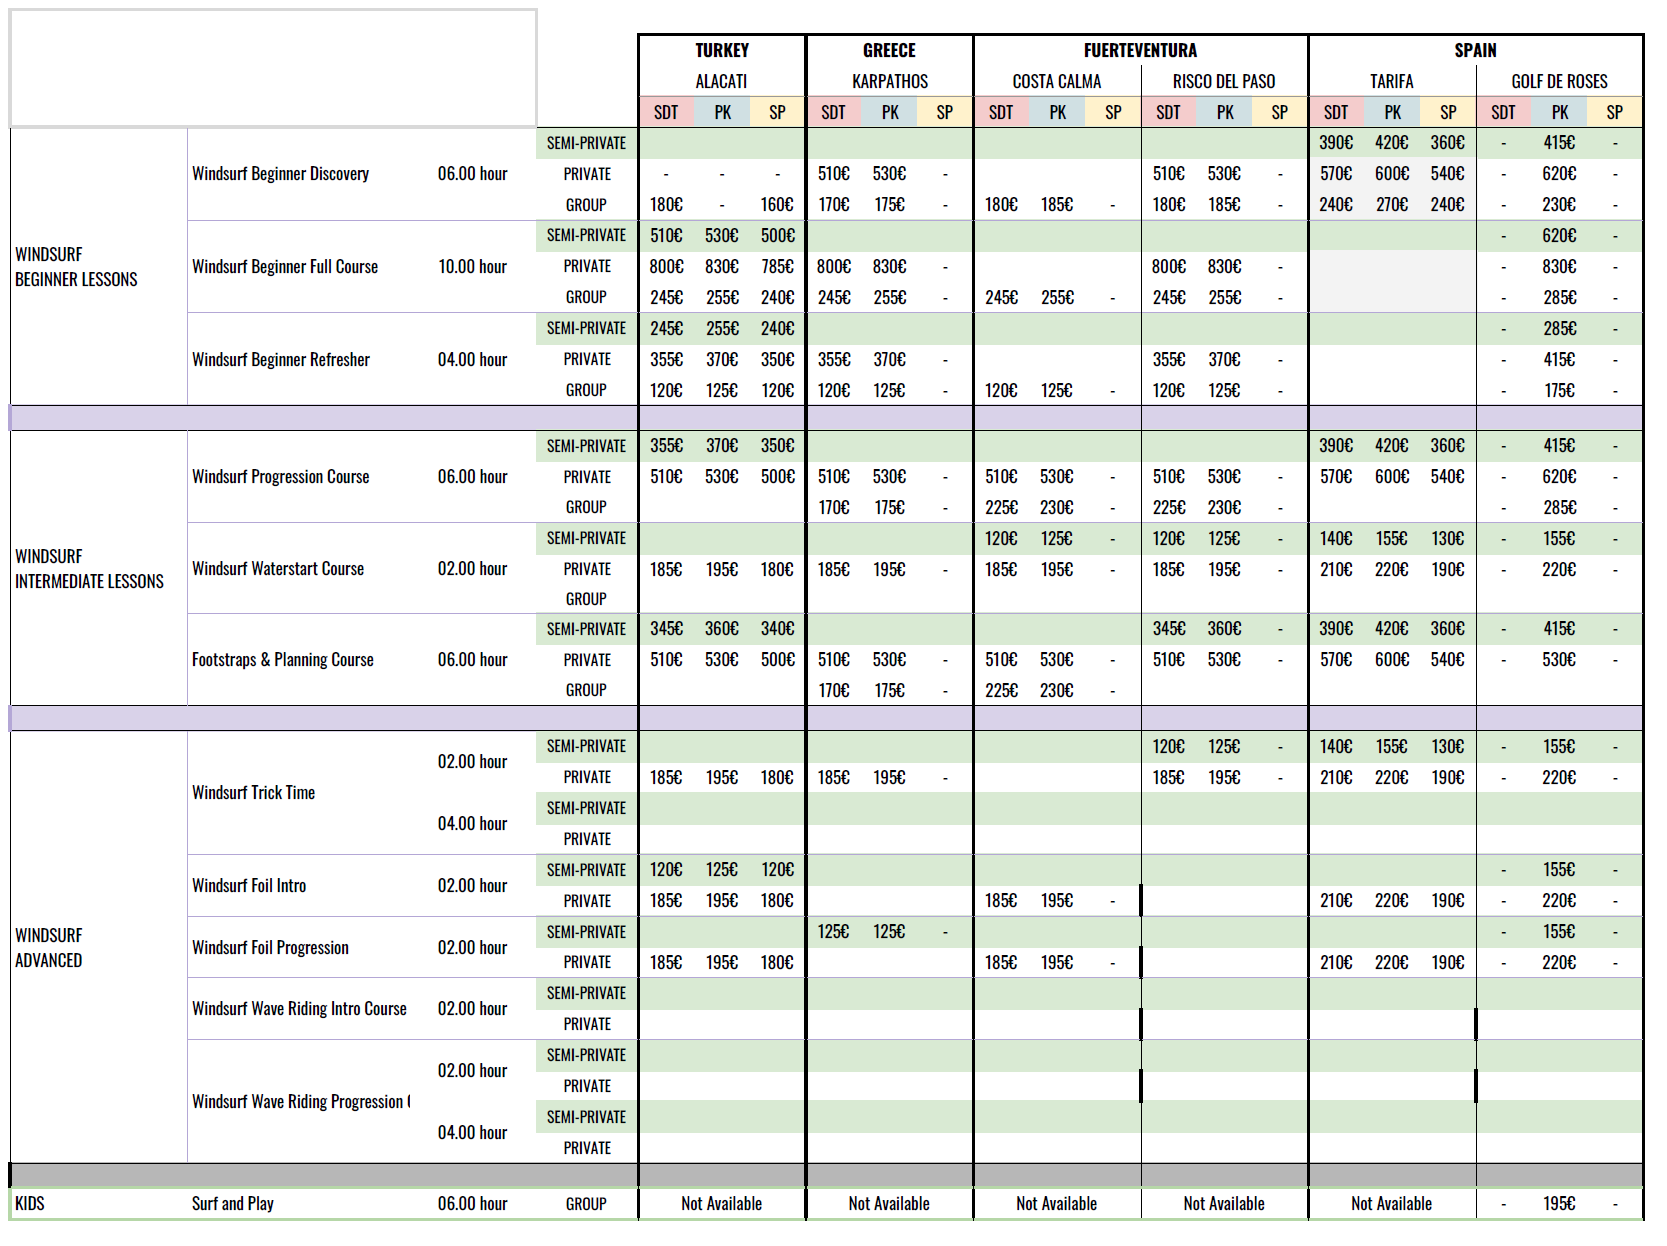Select the 125€ Karpathos SDT Foil Progression price
Viewport: 1667px width, 1246px height.
point(833,932)
